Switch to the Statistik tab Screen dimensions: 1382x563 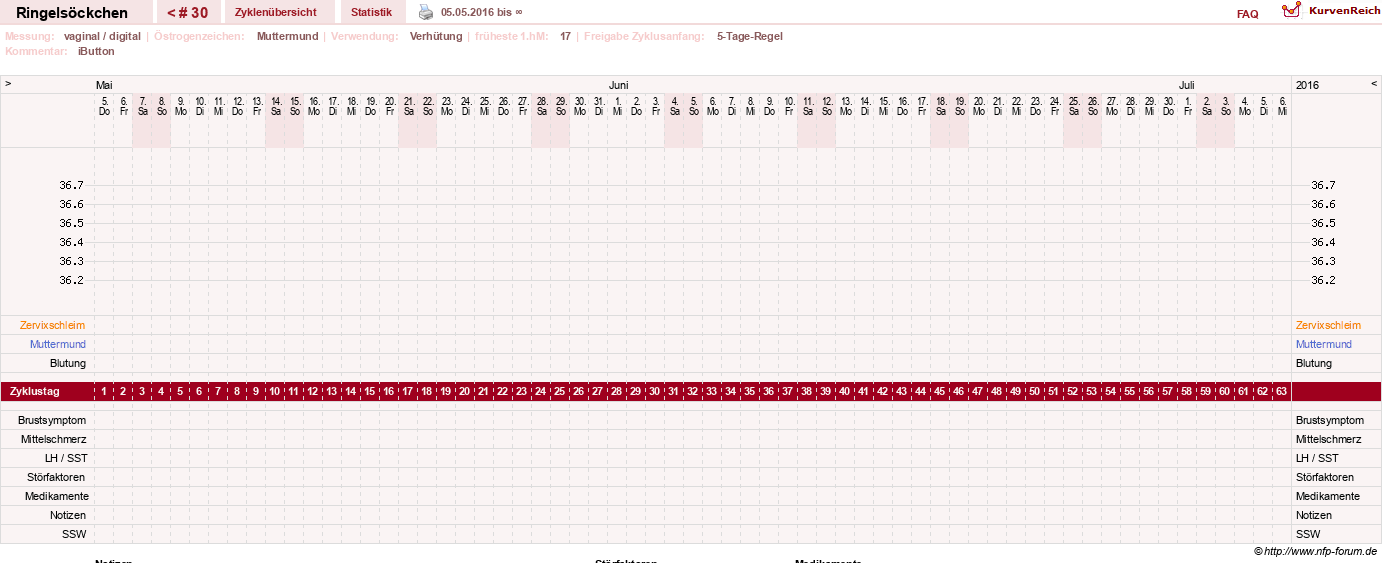(371, 13)
